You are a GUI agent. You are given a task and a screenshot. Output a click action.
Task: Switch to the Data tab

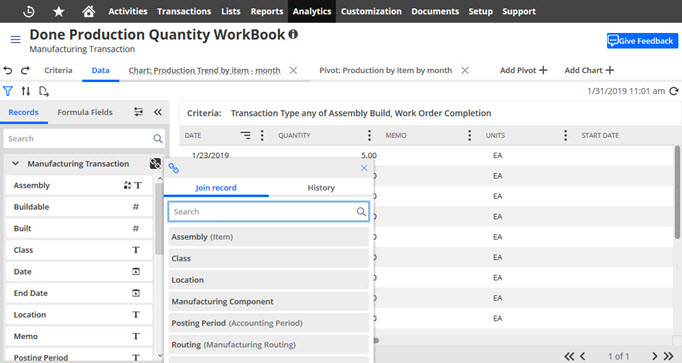[x=100, y=70]
